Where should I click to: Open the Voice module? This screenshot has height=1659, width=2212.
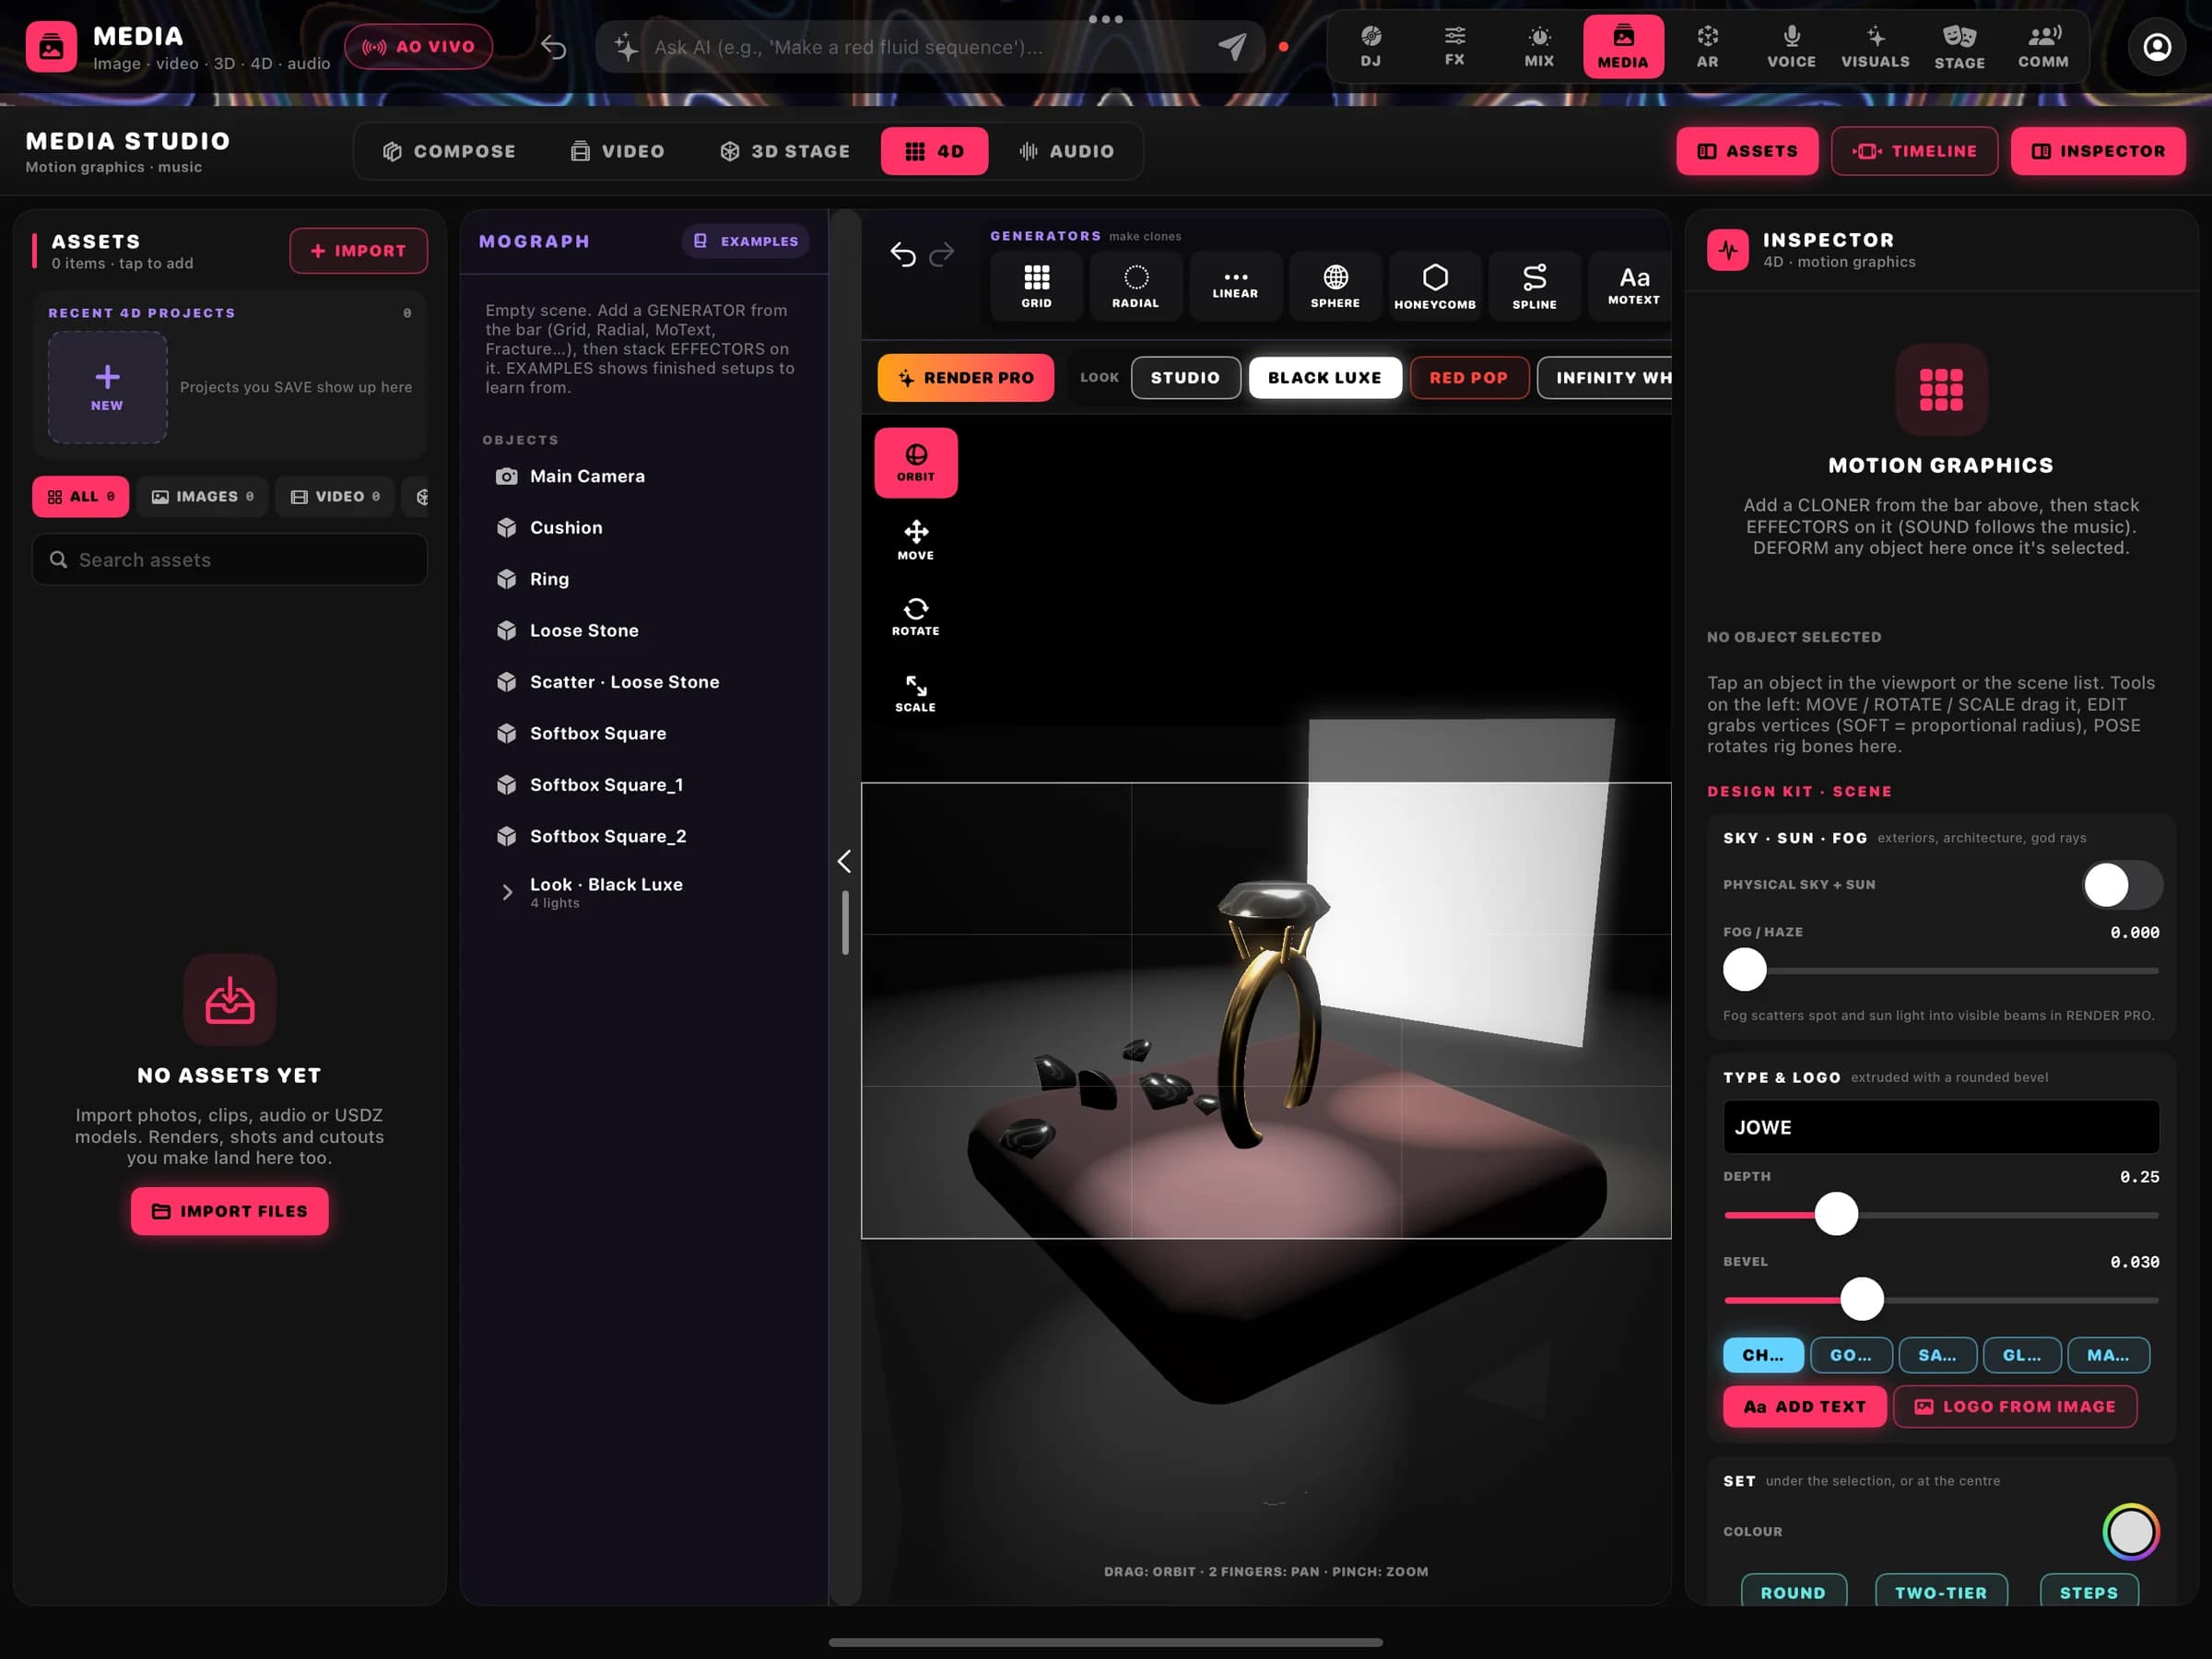(x=1791, y=46)
